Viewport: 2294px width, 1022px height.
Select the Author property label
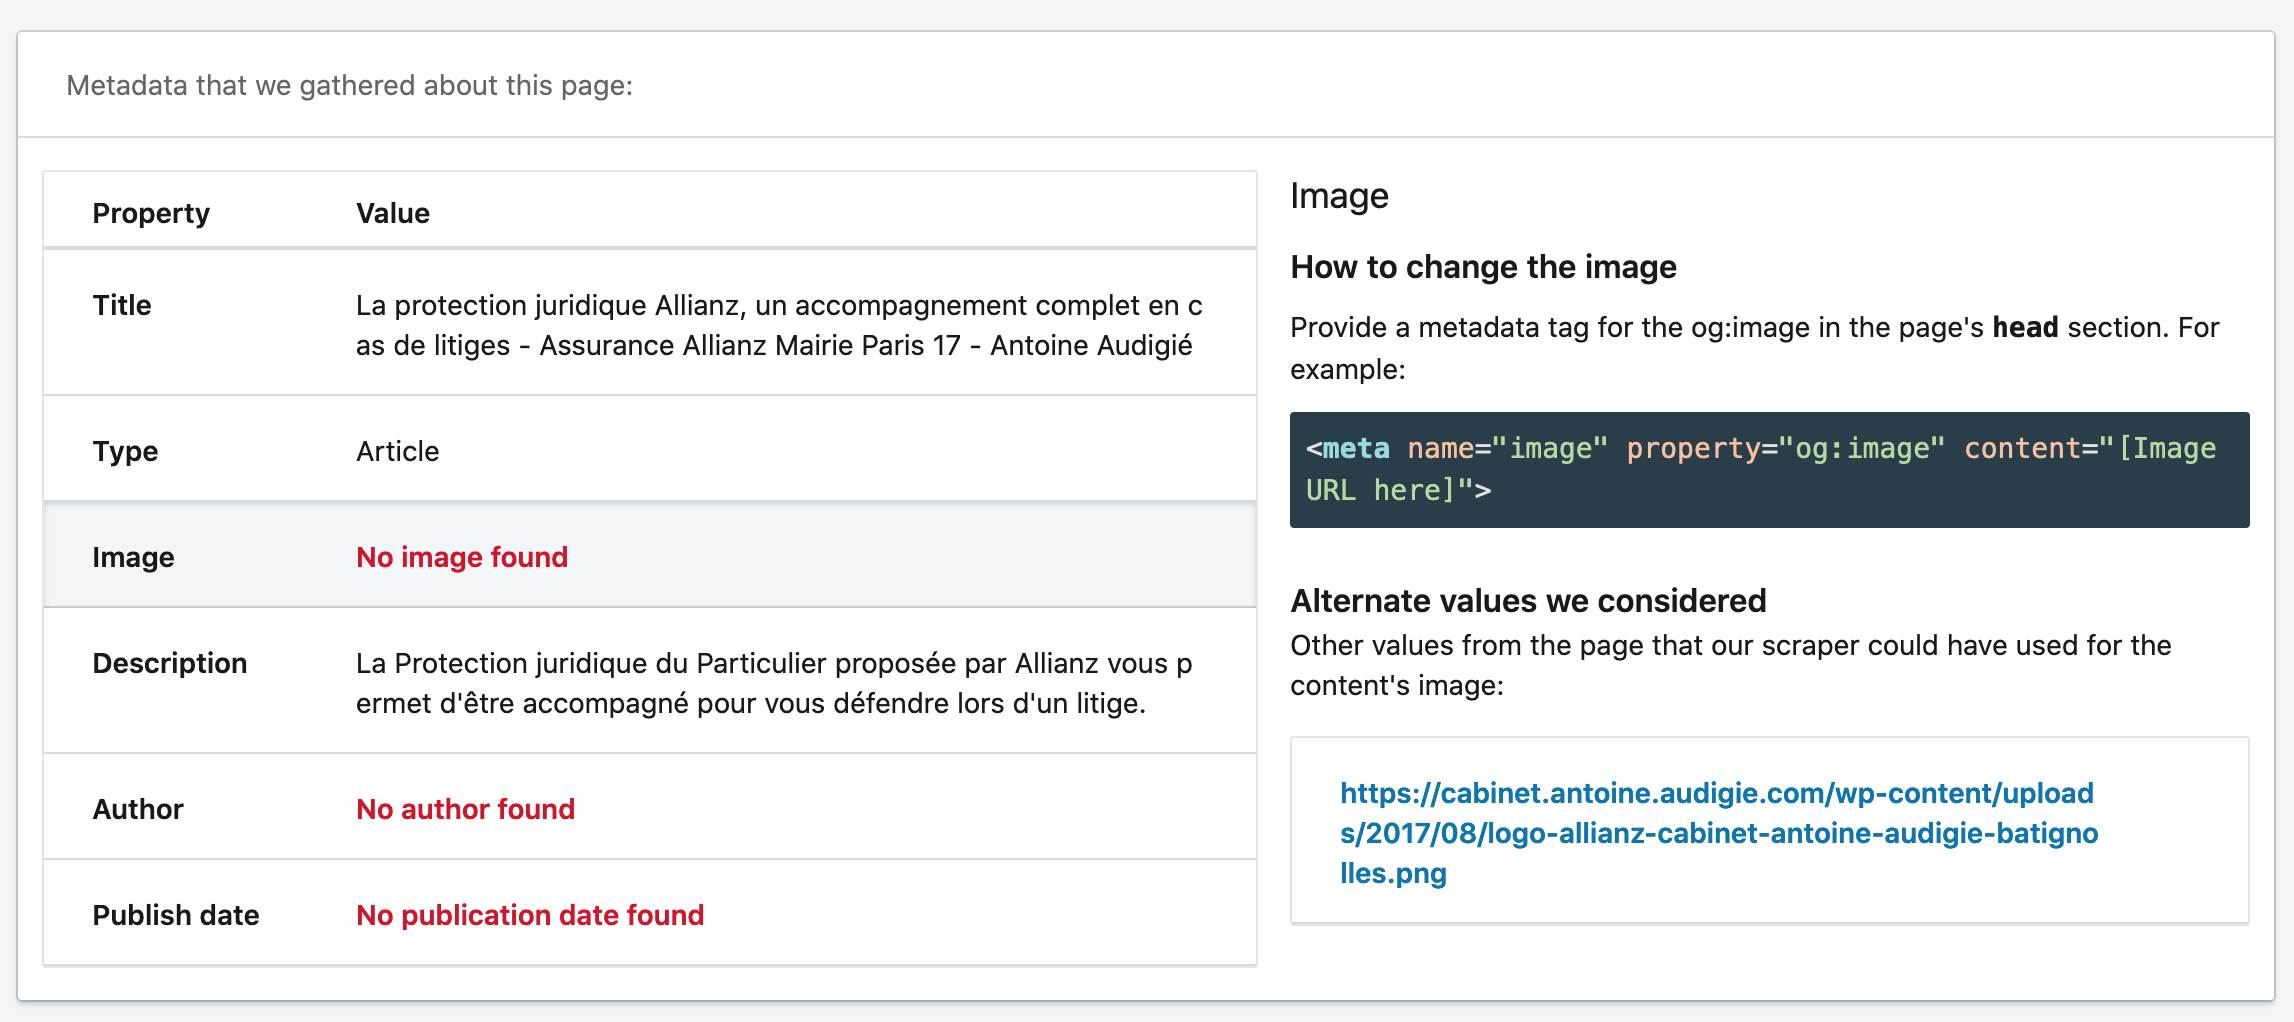[138, 809]
